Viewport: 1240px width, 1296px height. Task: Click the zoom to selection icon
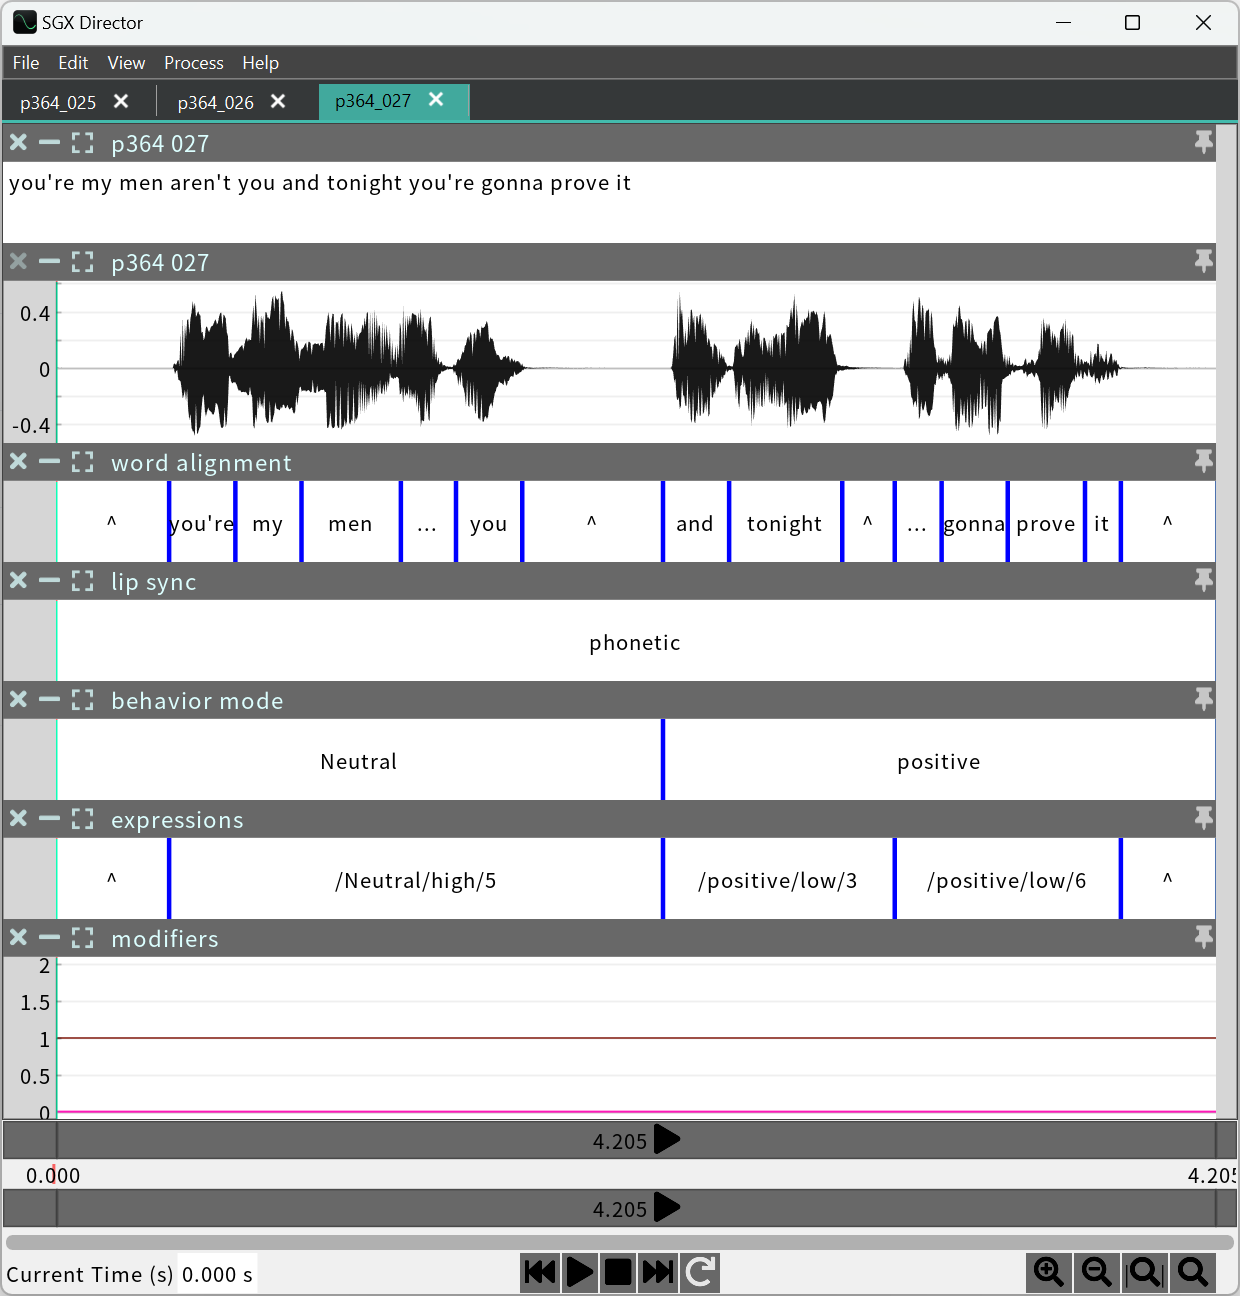[1144, 1272]
